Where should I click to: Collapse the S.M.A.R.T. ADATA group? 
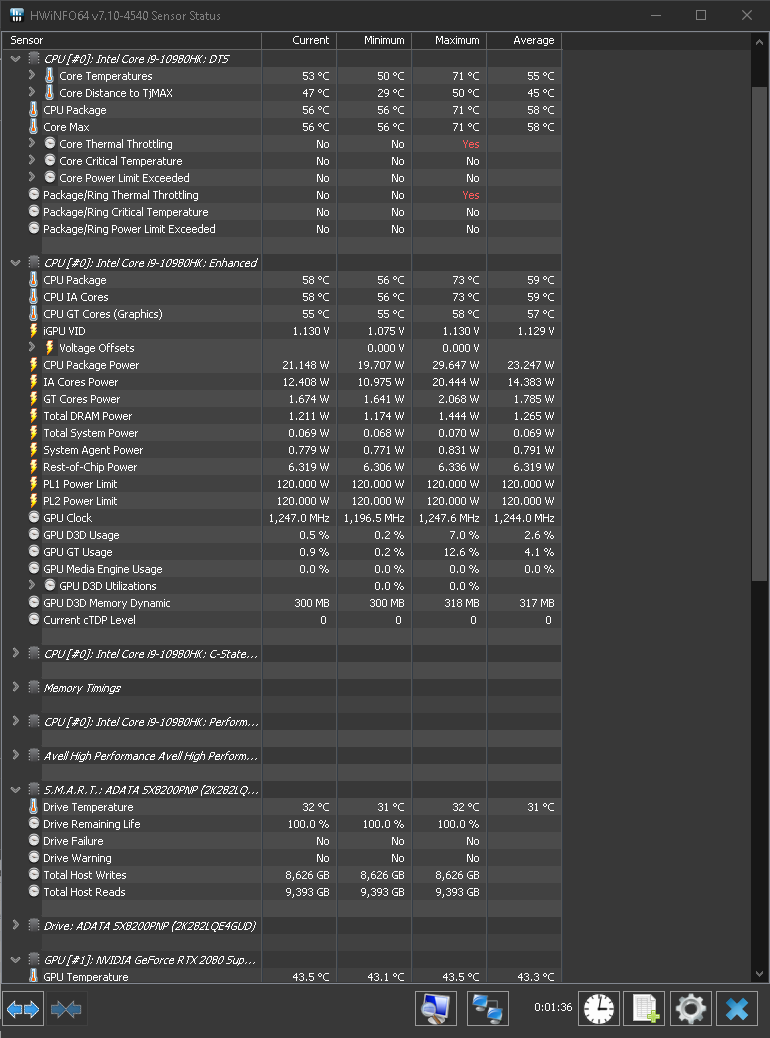click(x=15, y=790)
